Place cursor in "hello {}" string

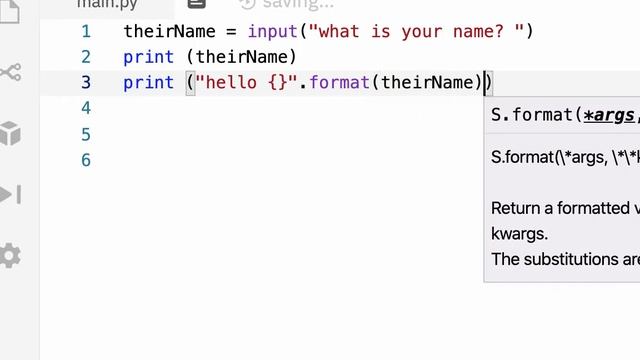pyautogui.click(x=247, y=82)
